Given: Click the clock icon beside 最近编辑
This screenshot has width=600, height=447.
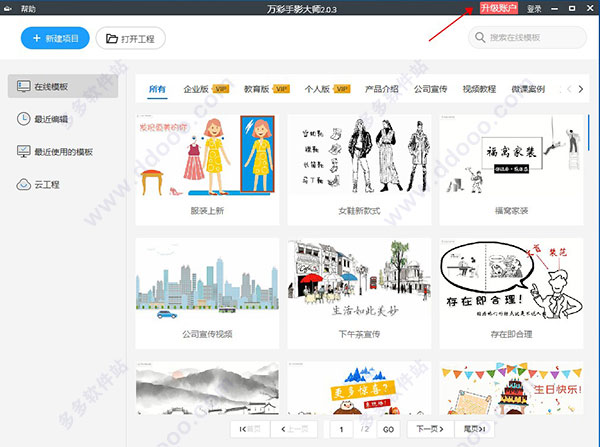Looking at the screenshot, I should 24,119.
